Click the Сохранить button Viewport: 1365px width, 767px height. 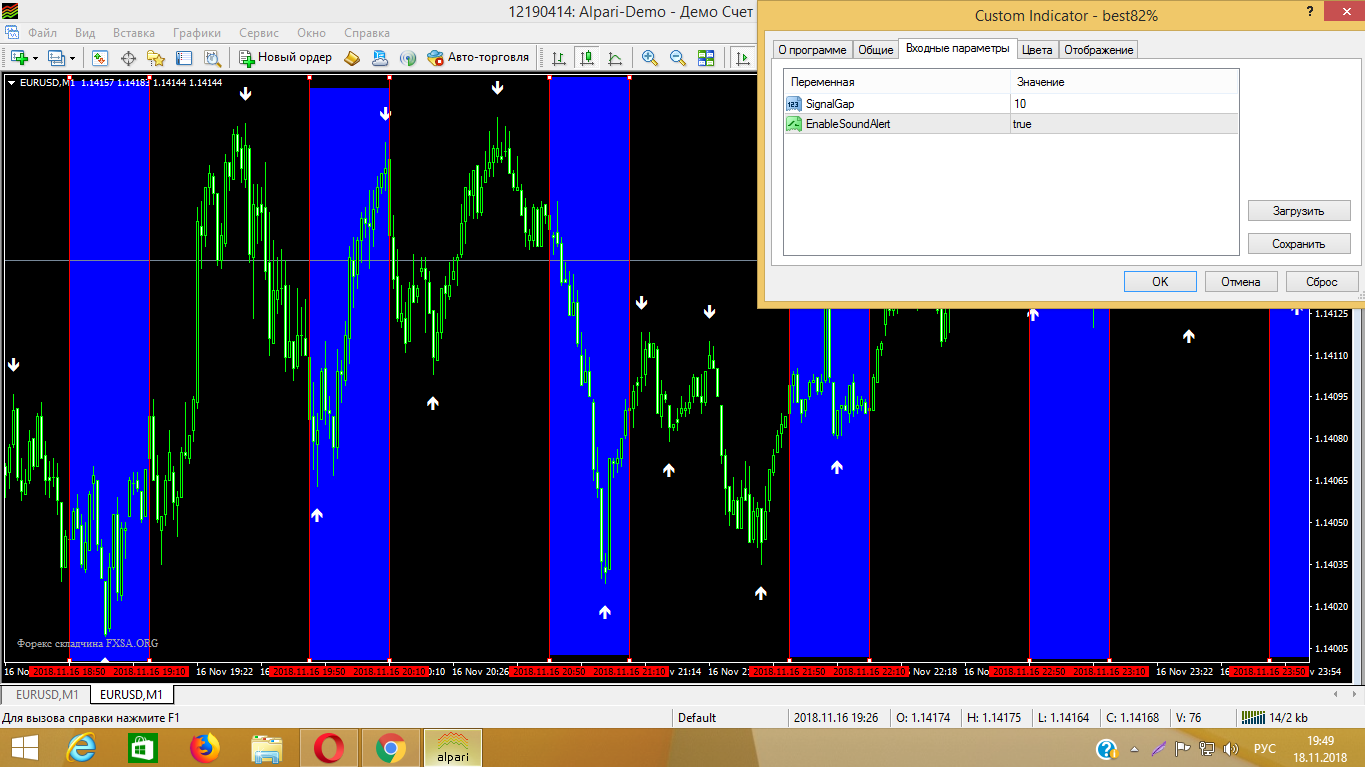coord(1299,243)
